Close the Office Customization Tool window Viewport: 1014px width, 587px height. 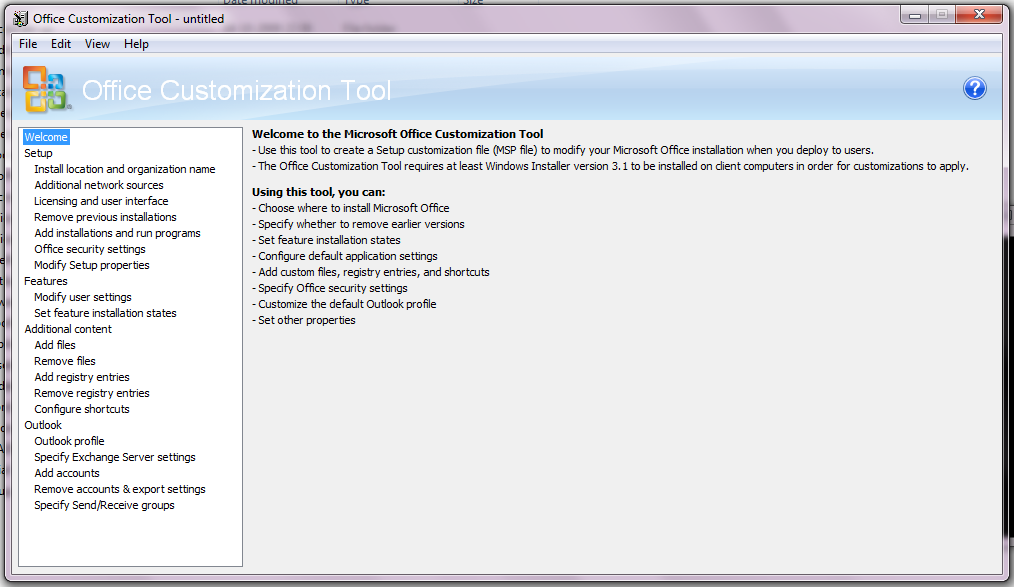[978, 14]
